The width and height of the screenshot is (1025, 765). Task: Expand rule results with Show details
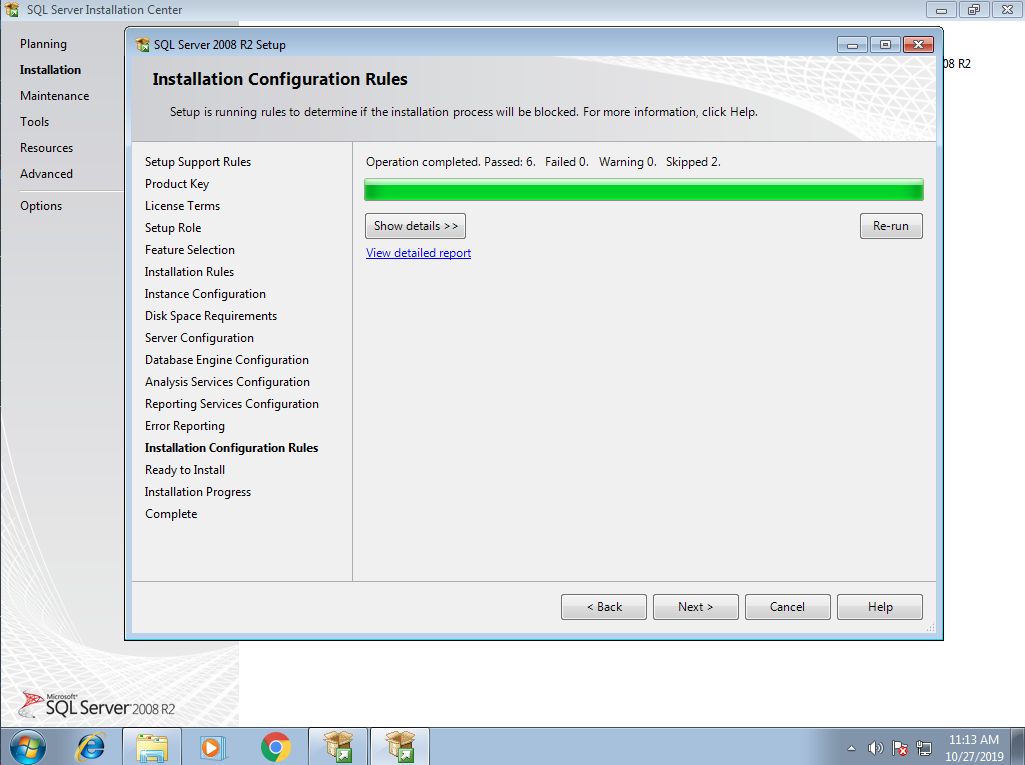point(415,226)
